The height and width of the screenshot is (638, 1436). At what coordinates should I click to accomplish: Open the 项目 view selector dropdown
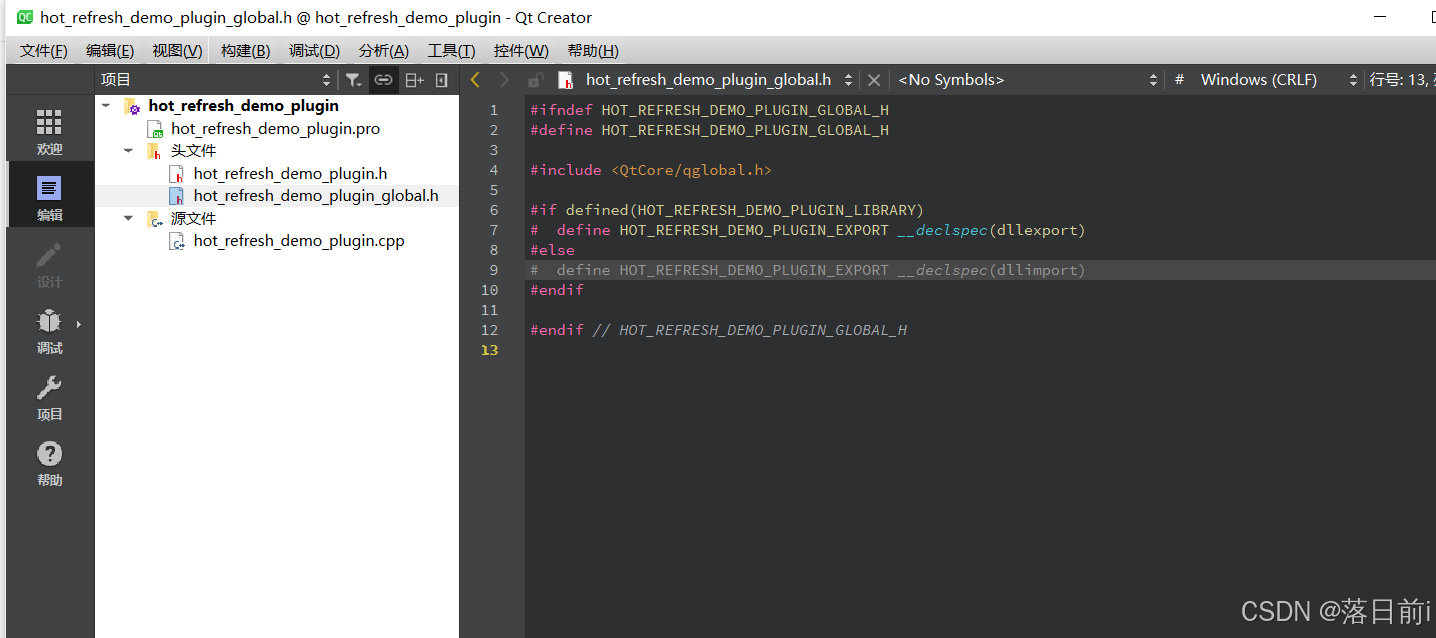pyautogui.click(x=215, y=80)
